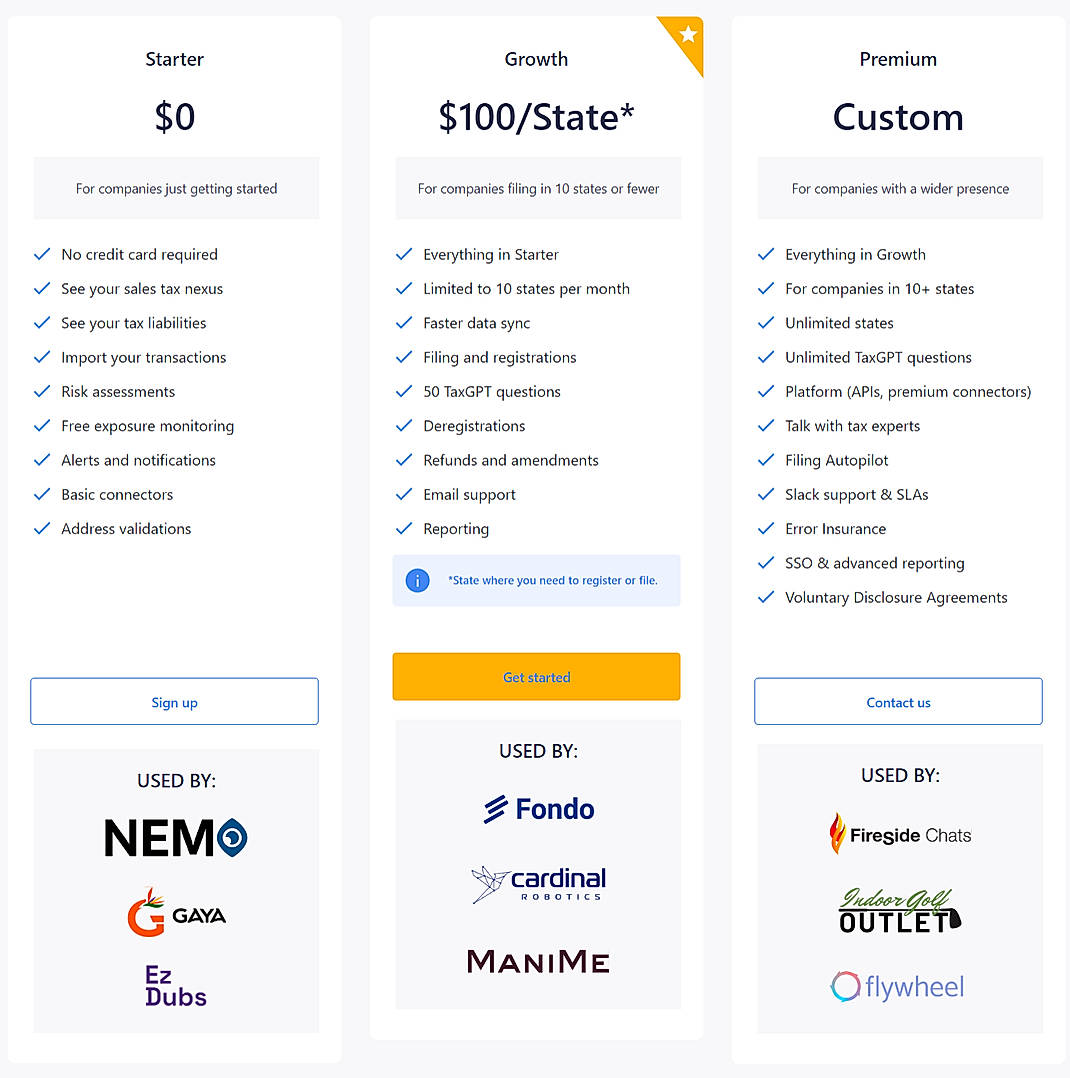Click the flywheel logo under Premium
Viewport: 1070px width, 1078px height.
point(897,986)
